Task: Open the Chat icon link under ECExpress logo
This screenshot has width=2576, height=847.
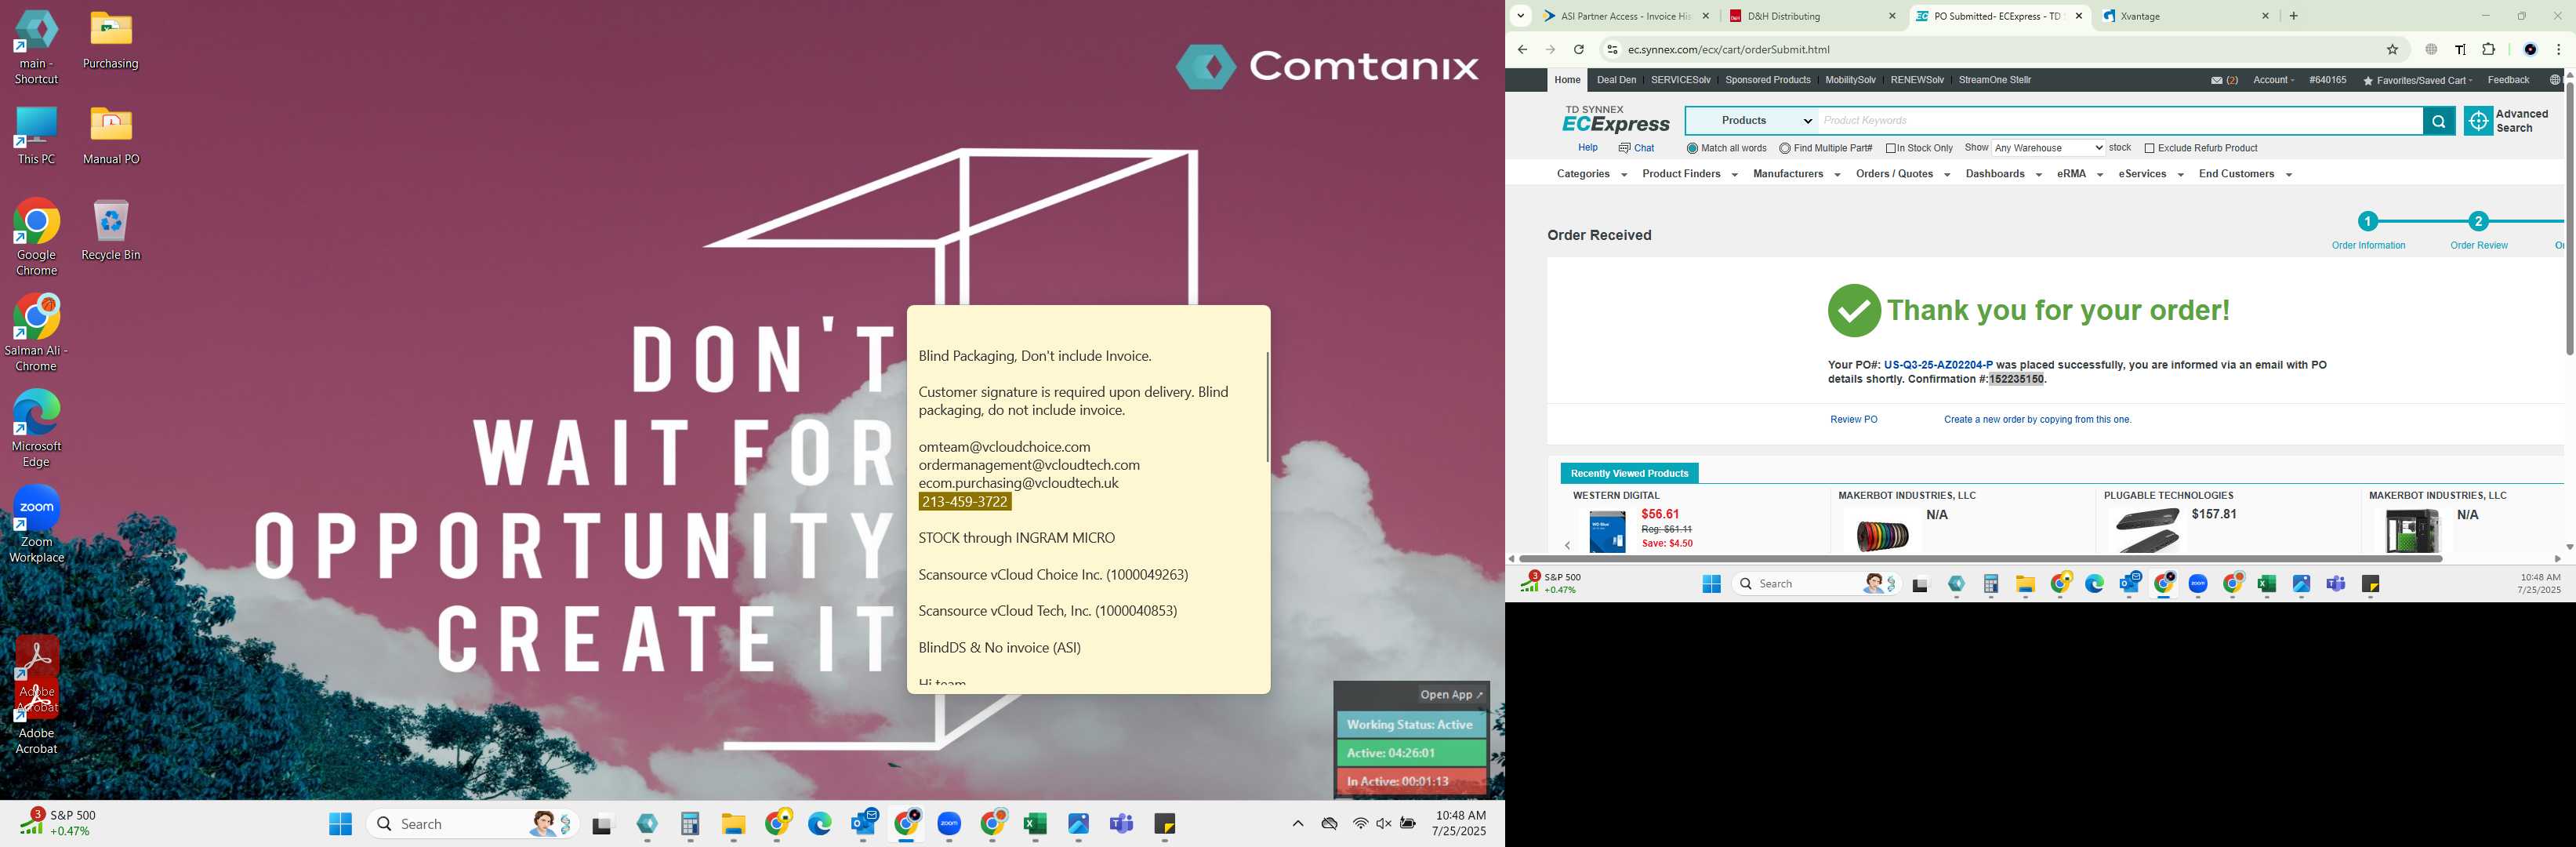Action: [1636, 148]
